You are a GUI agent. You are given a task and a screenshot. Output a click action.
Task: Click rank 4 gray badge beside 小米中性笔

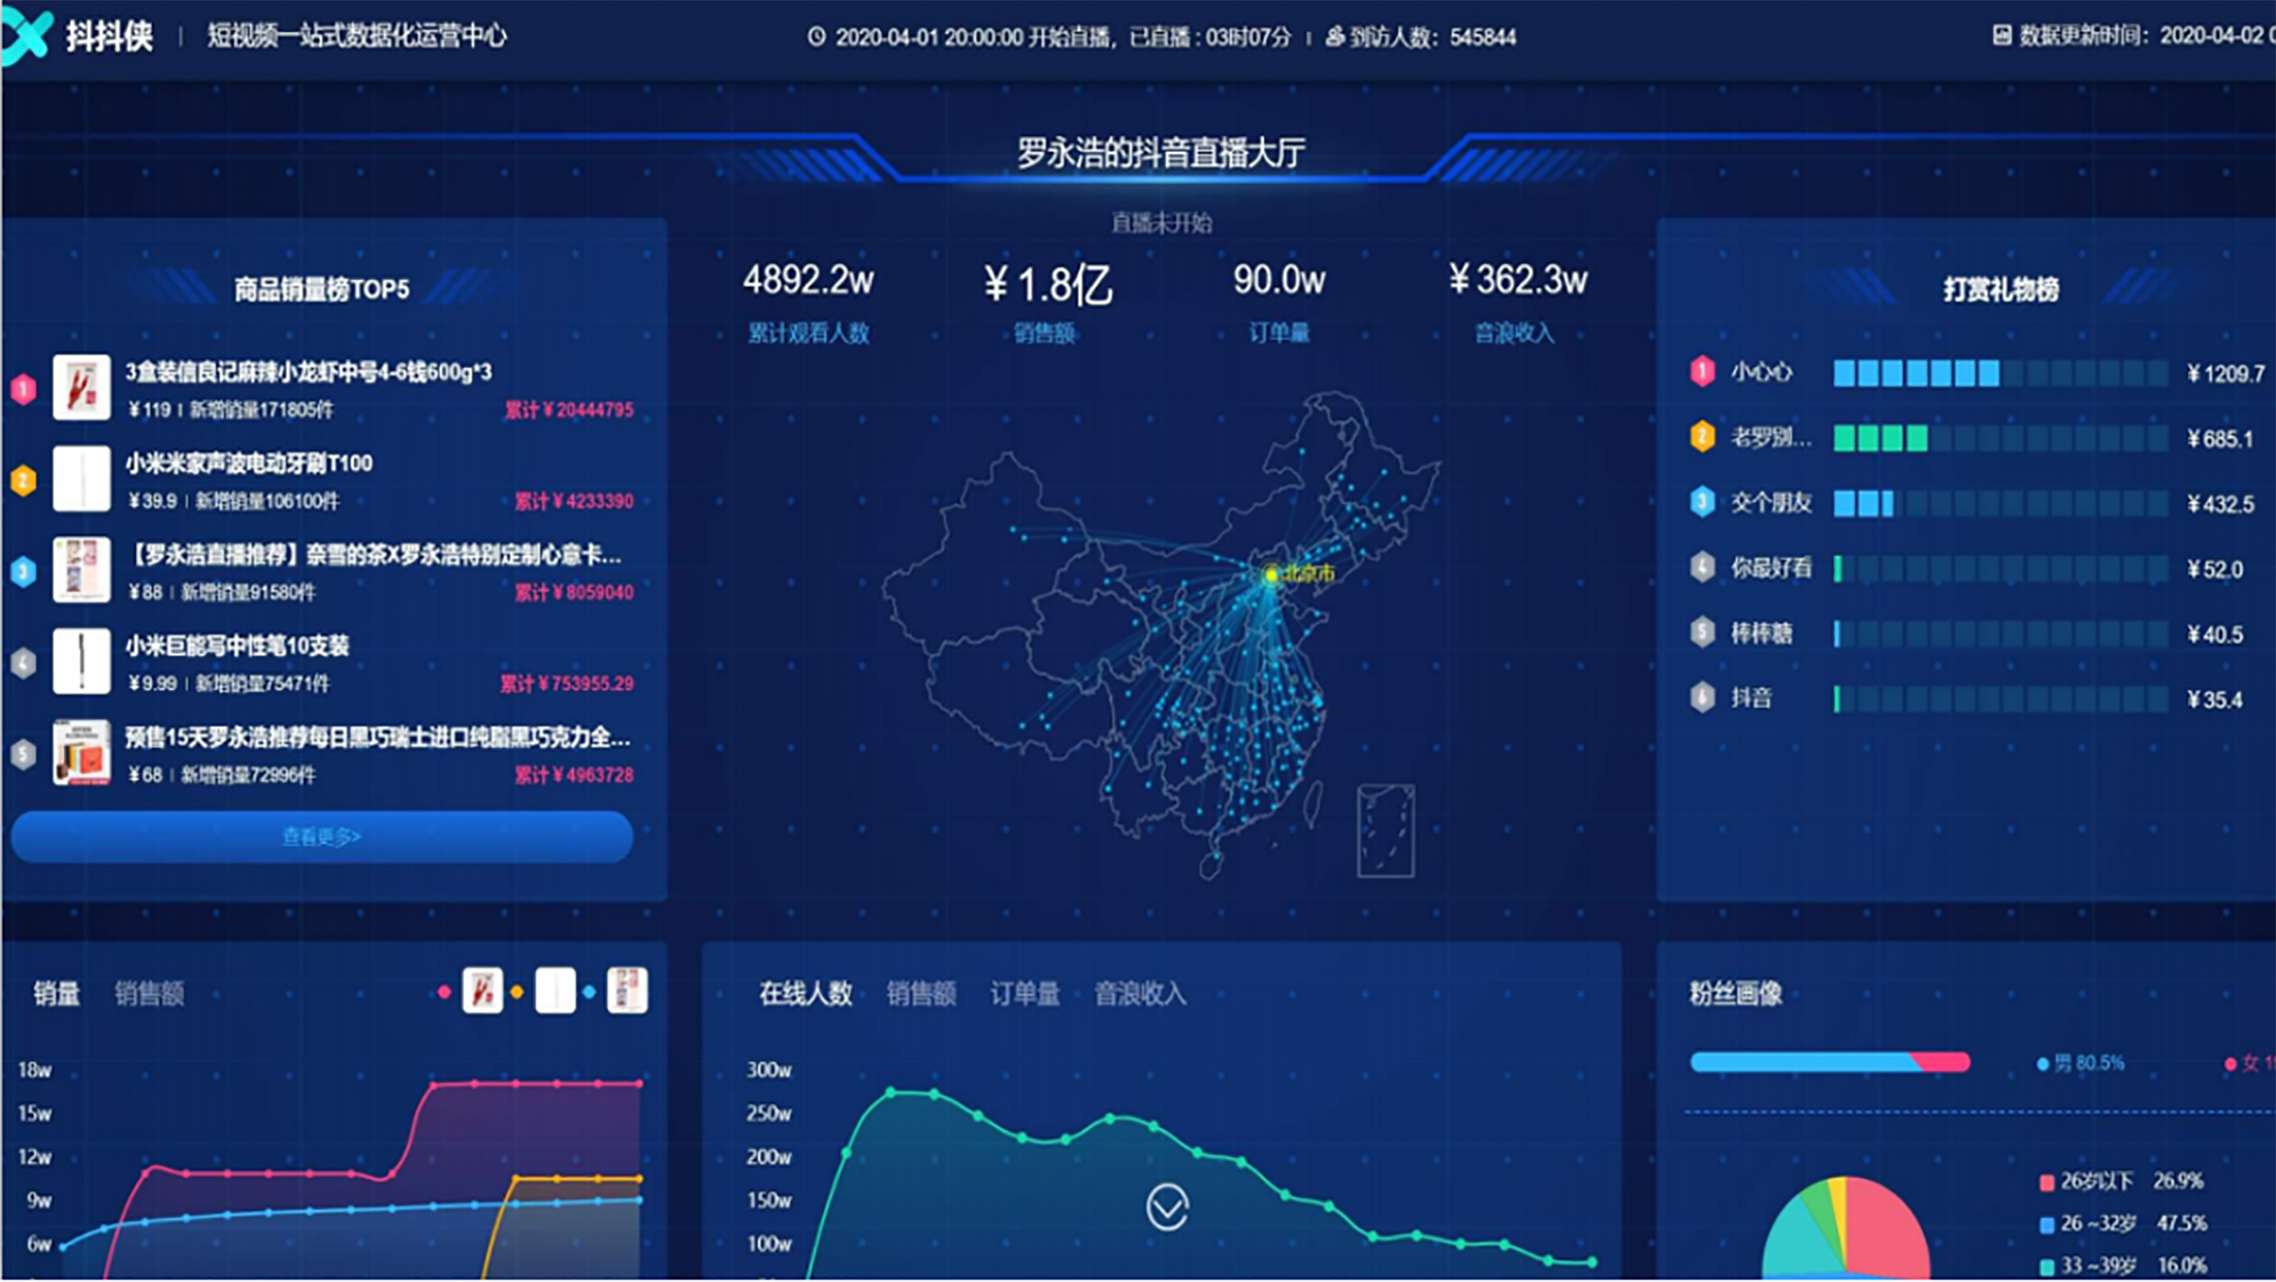[23, 662]
